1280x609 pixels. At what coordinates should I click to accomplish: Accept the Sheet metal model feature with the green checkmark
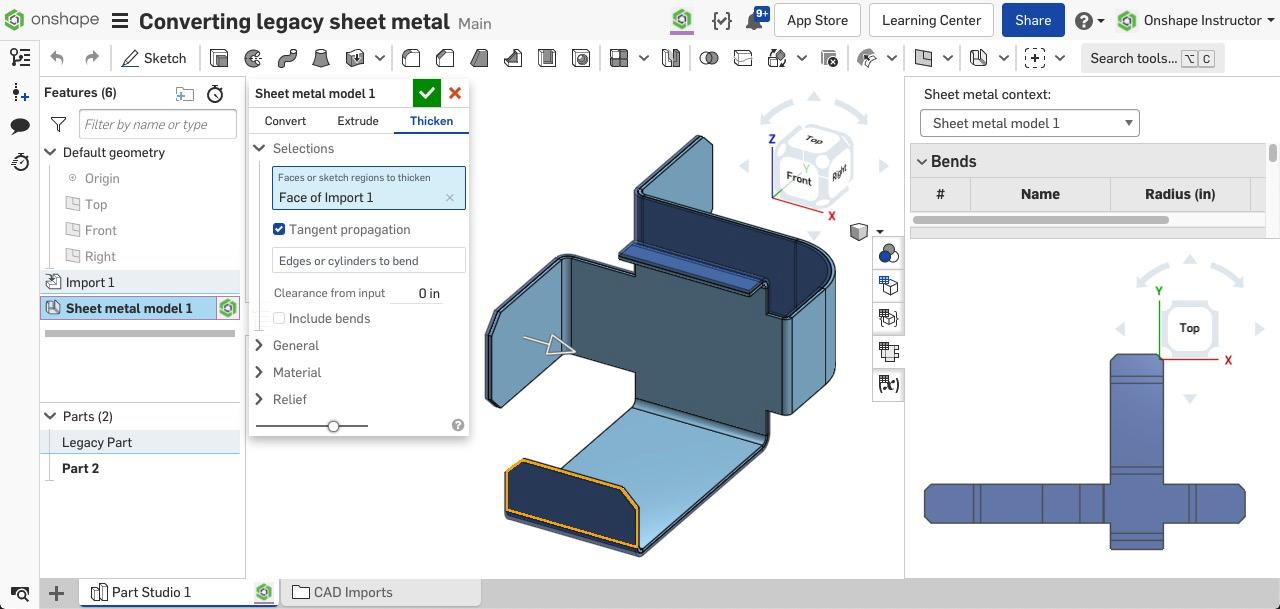pos(427,93)
